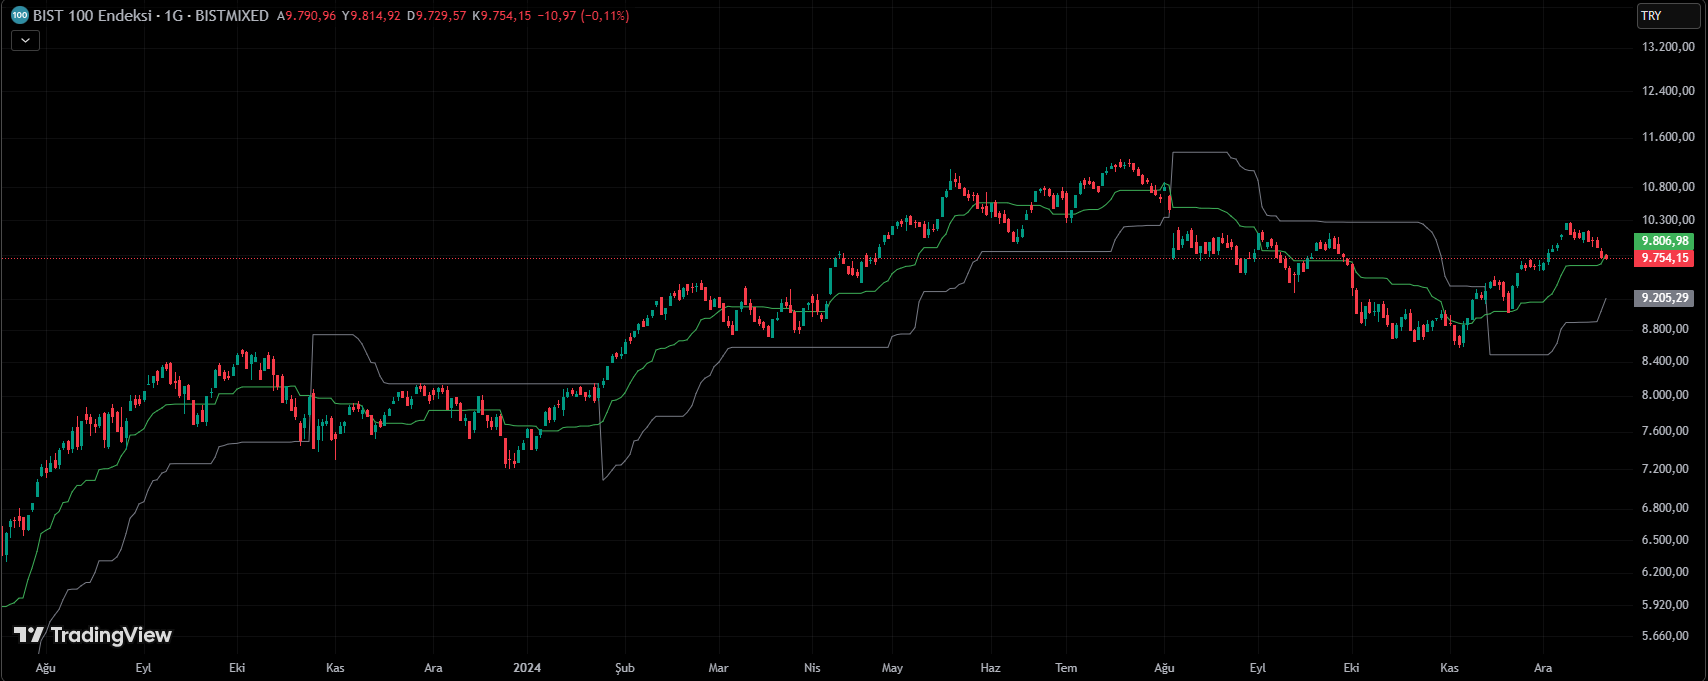This screenshot has width=1708, height=681.
Task: Click the Şub label on time axis
Action: (x=624, y=668)
